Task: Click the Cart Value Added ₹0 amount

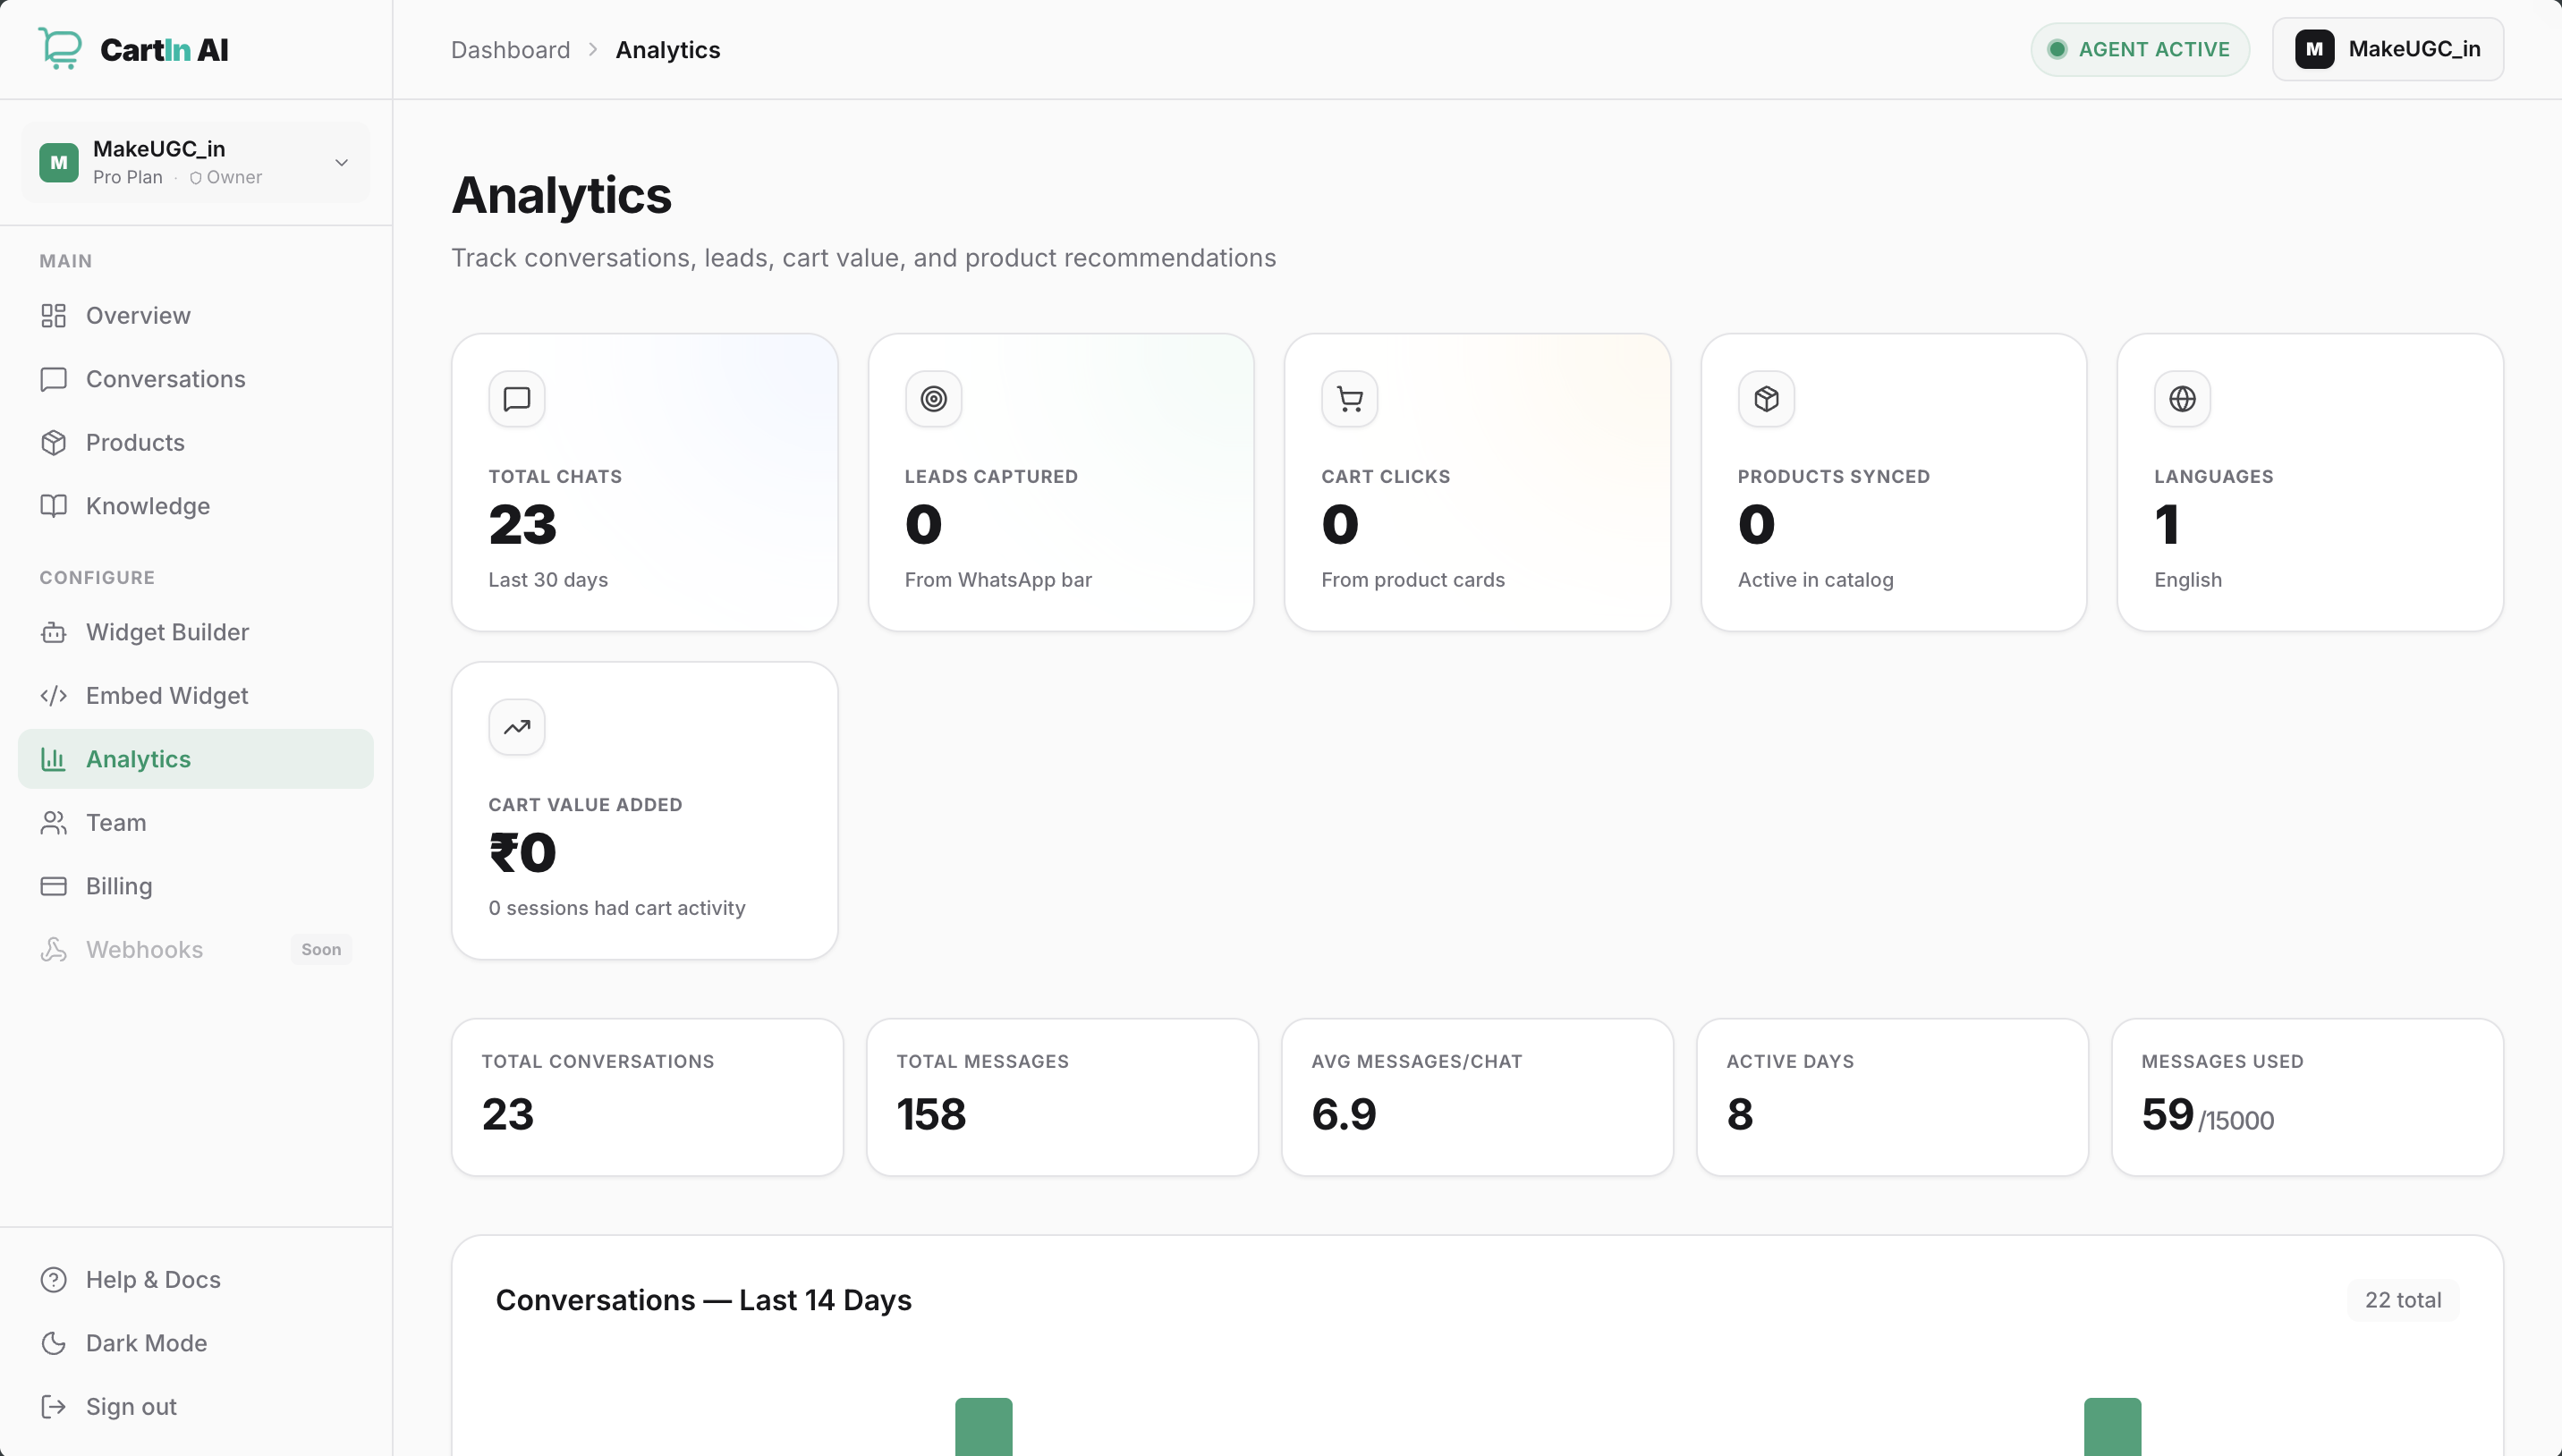Action: coord(522,853)
